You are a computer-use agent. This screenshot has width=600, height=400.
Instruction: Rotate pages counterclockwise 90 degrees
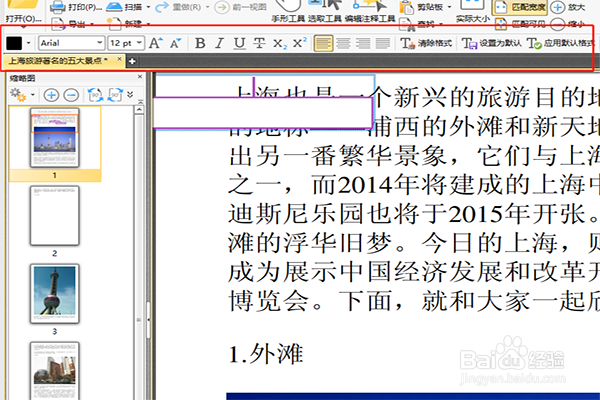[95, 95]
